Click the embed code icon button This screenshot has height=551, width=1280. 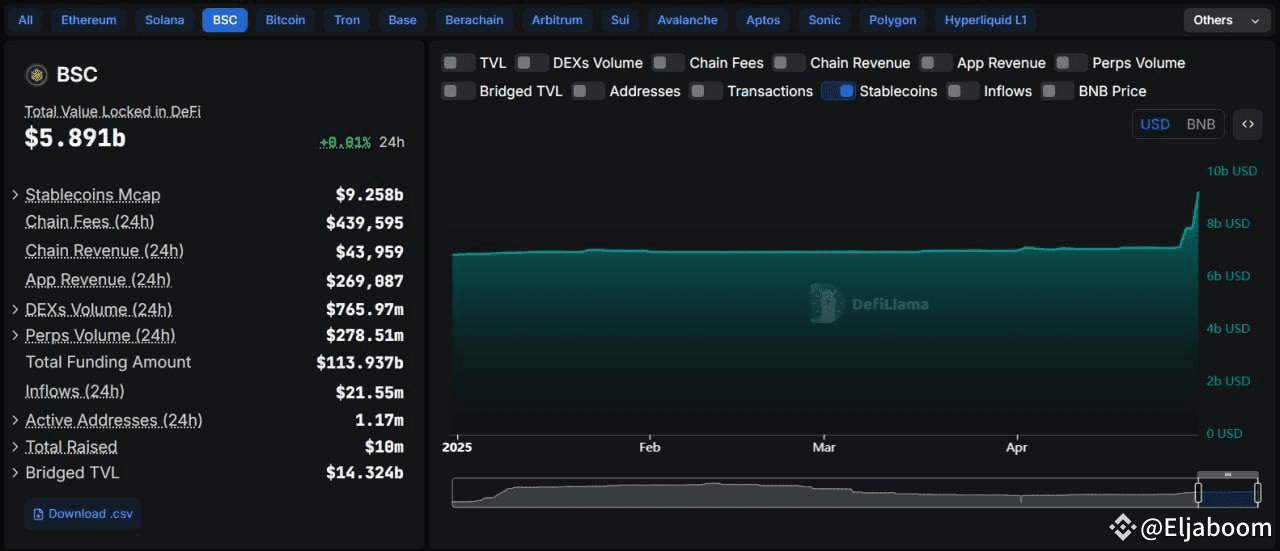click(1247, 124)
